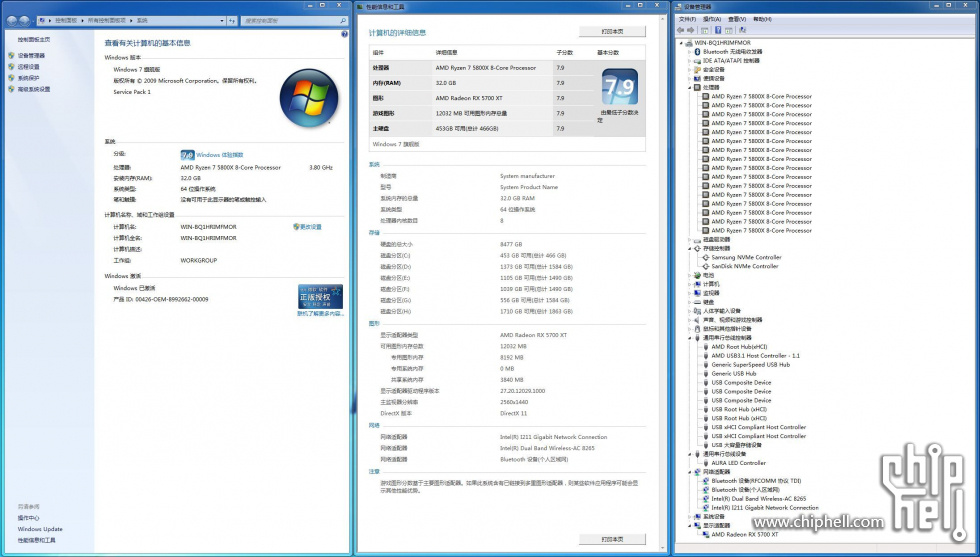Open 帮助(H) menu in Device Manager
The image size is (980, 557).
click(x=762, y=19)
